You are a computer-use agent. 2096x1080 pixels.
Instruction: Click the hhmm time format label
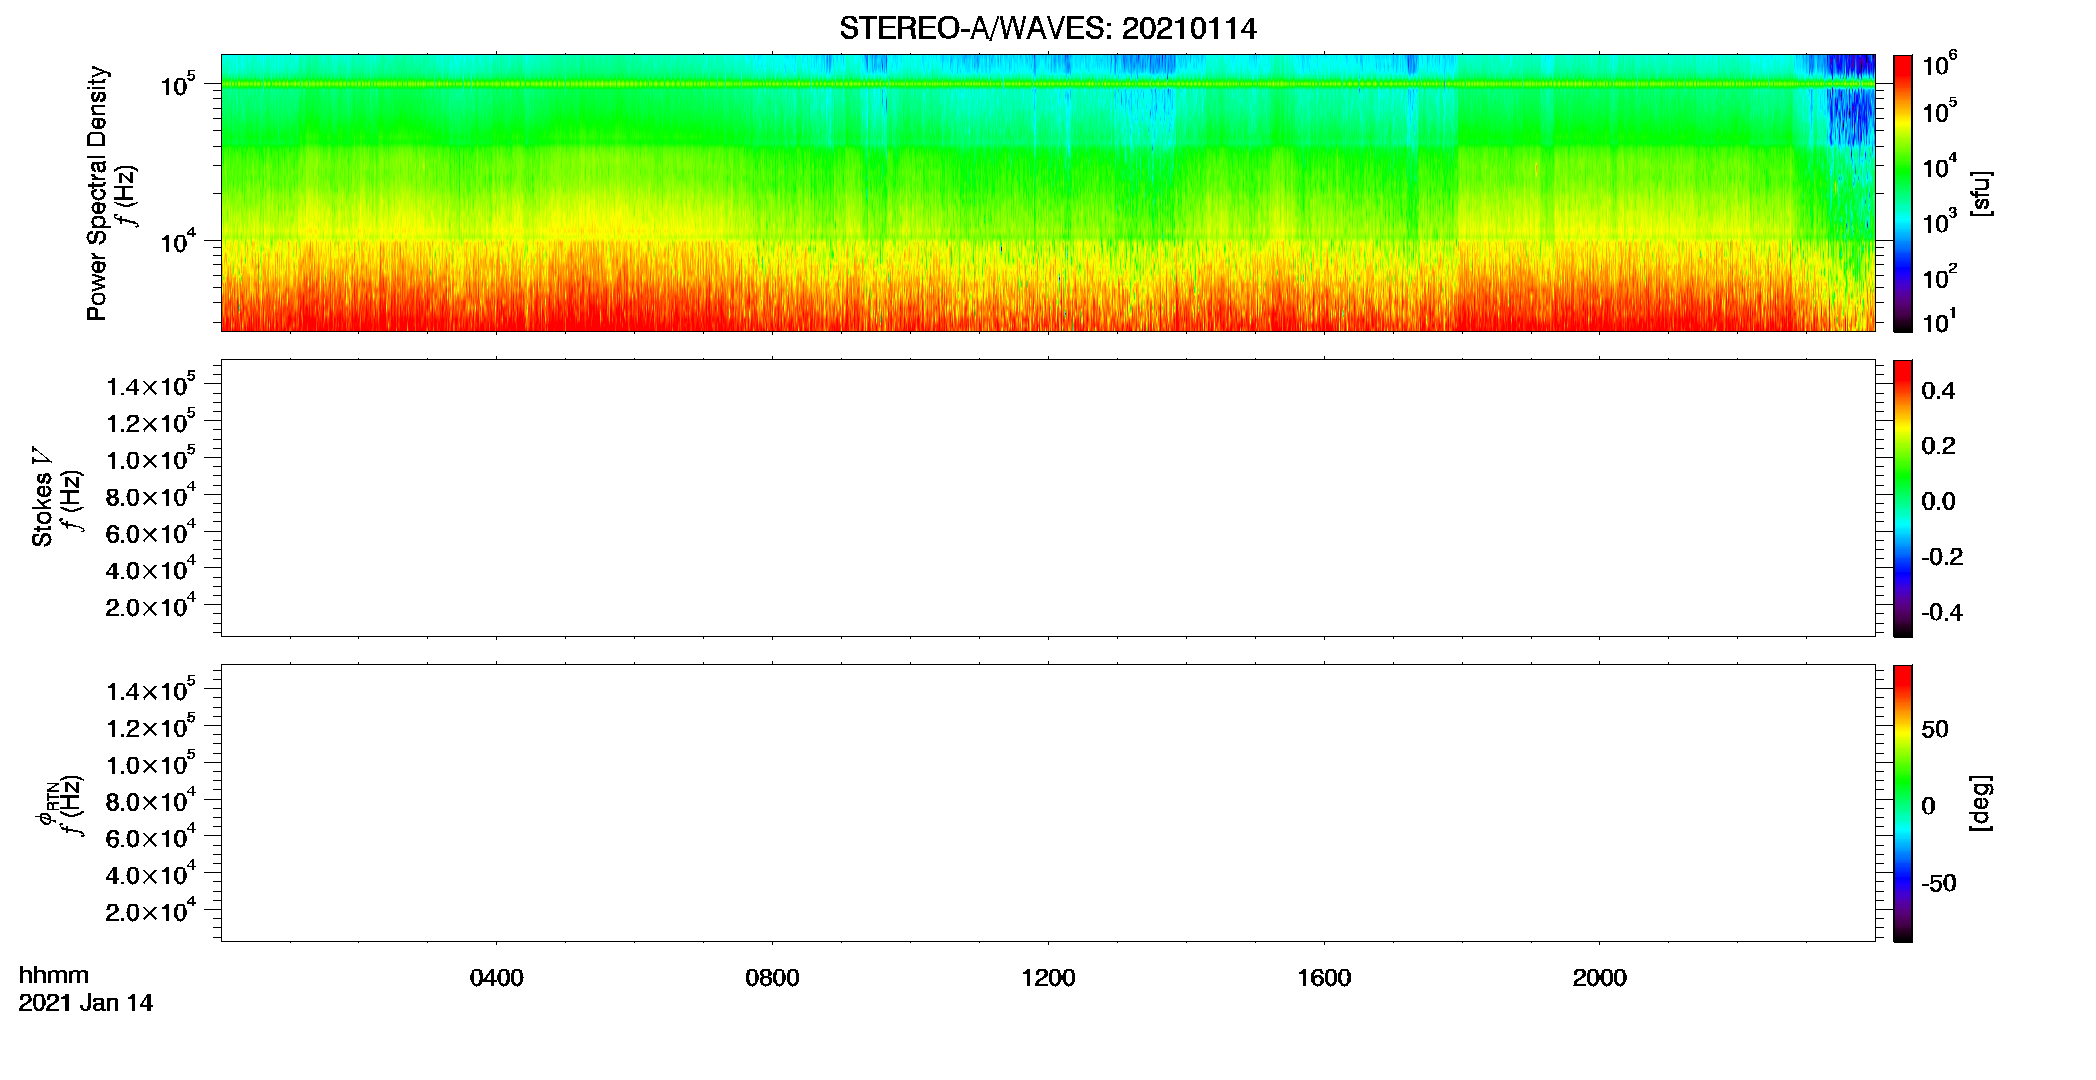click(54, 975)
